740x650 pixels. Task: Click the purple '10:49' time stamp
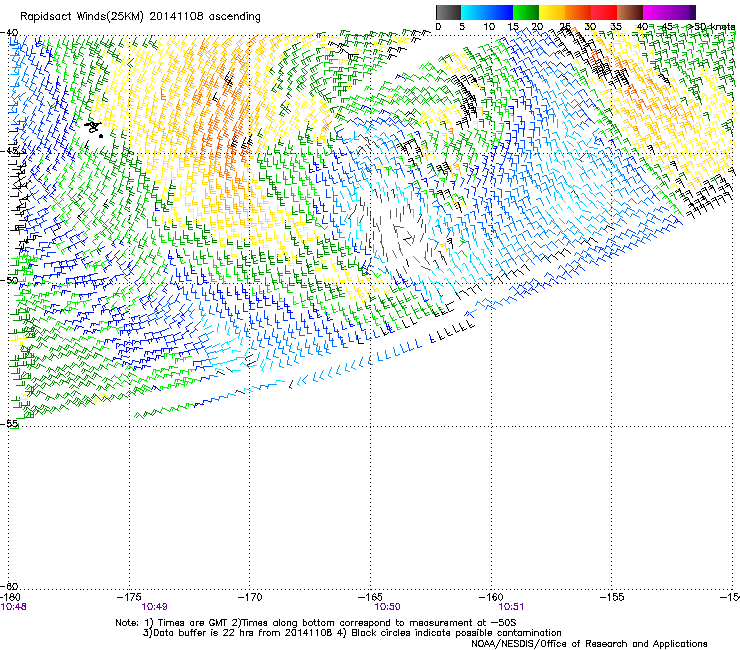154,607
